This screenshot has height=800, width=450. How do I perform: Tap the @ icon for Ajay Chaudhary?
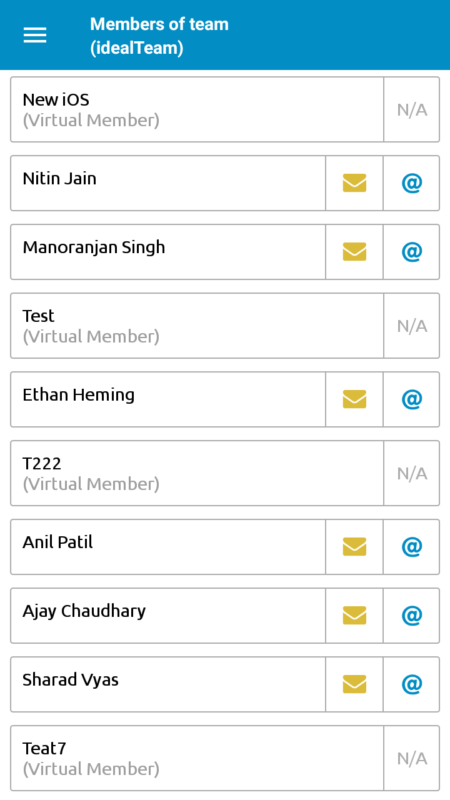411,616
